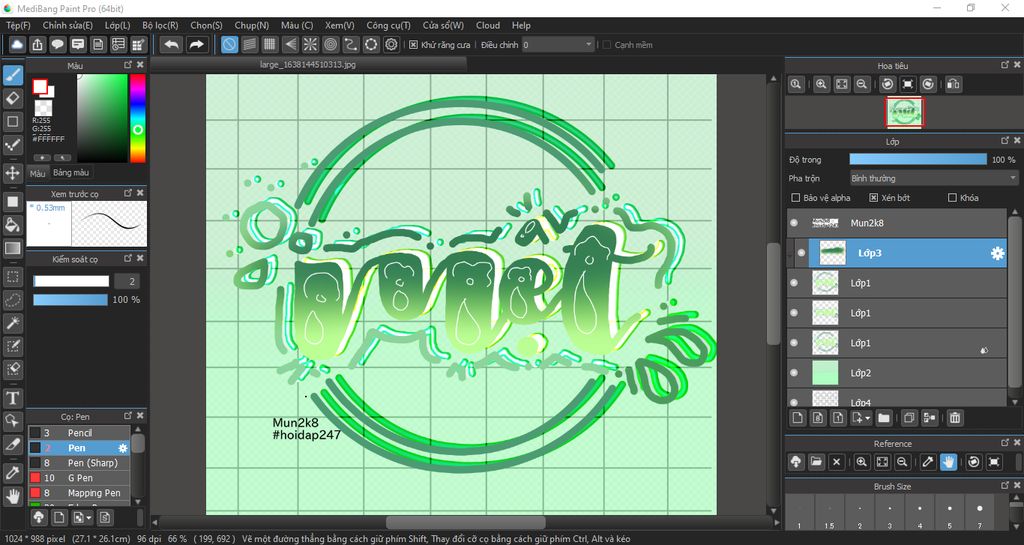Open image in Reference panel folder icon
Screen dimensions: 1024x545
point(816,461)
